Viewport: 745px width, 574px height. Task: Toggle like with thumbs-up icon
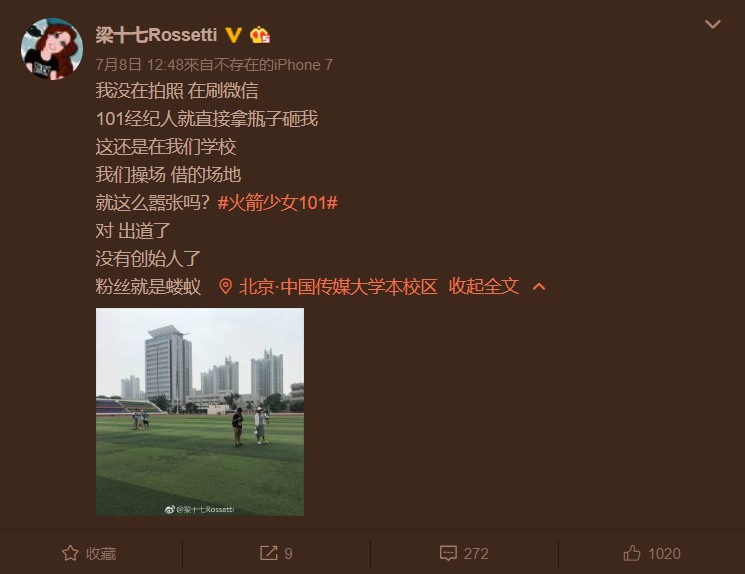pyautogui.click(x=631, y=553)
